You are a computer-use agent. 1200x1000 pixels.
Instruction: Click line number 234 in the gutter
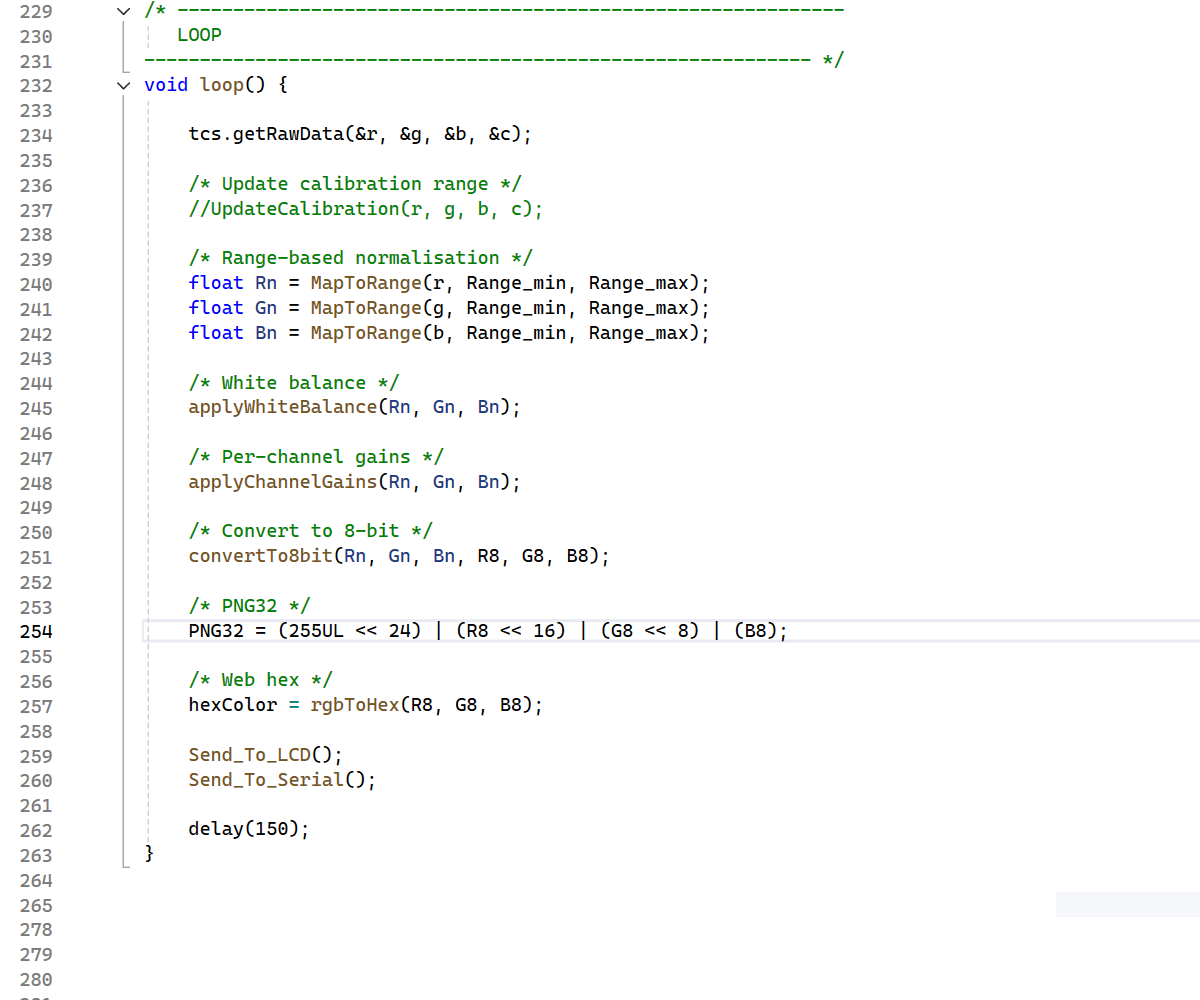click(x=36, y=135)
